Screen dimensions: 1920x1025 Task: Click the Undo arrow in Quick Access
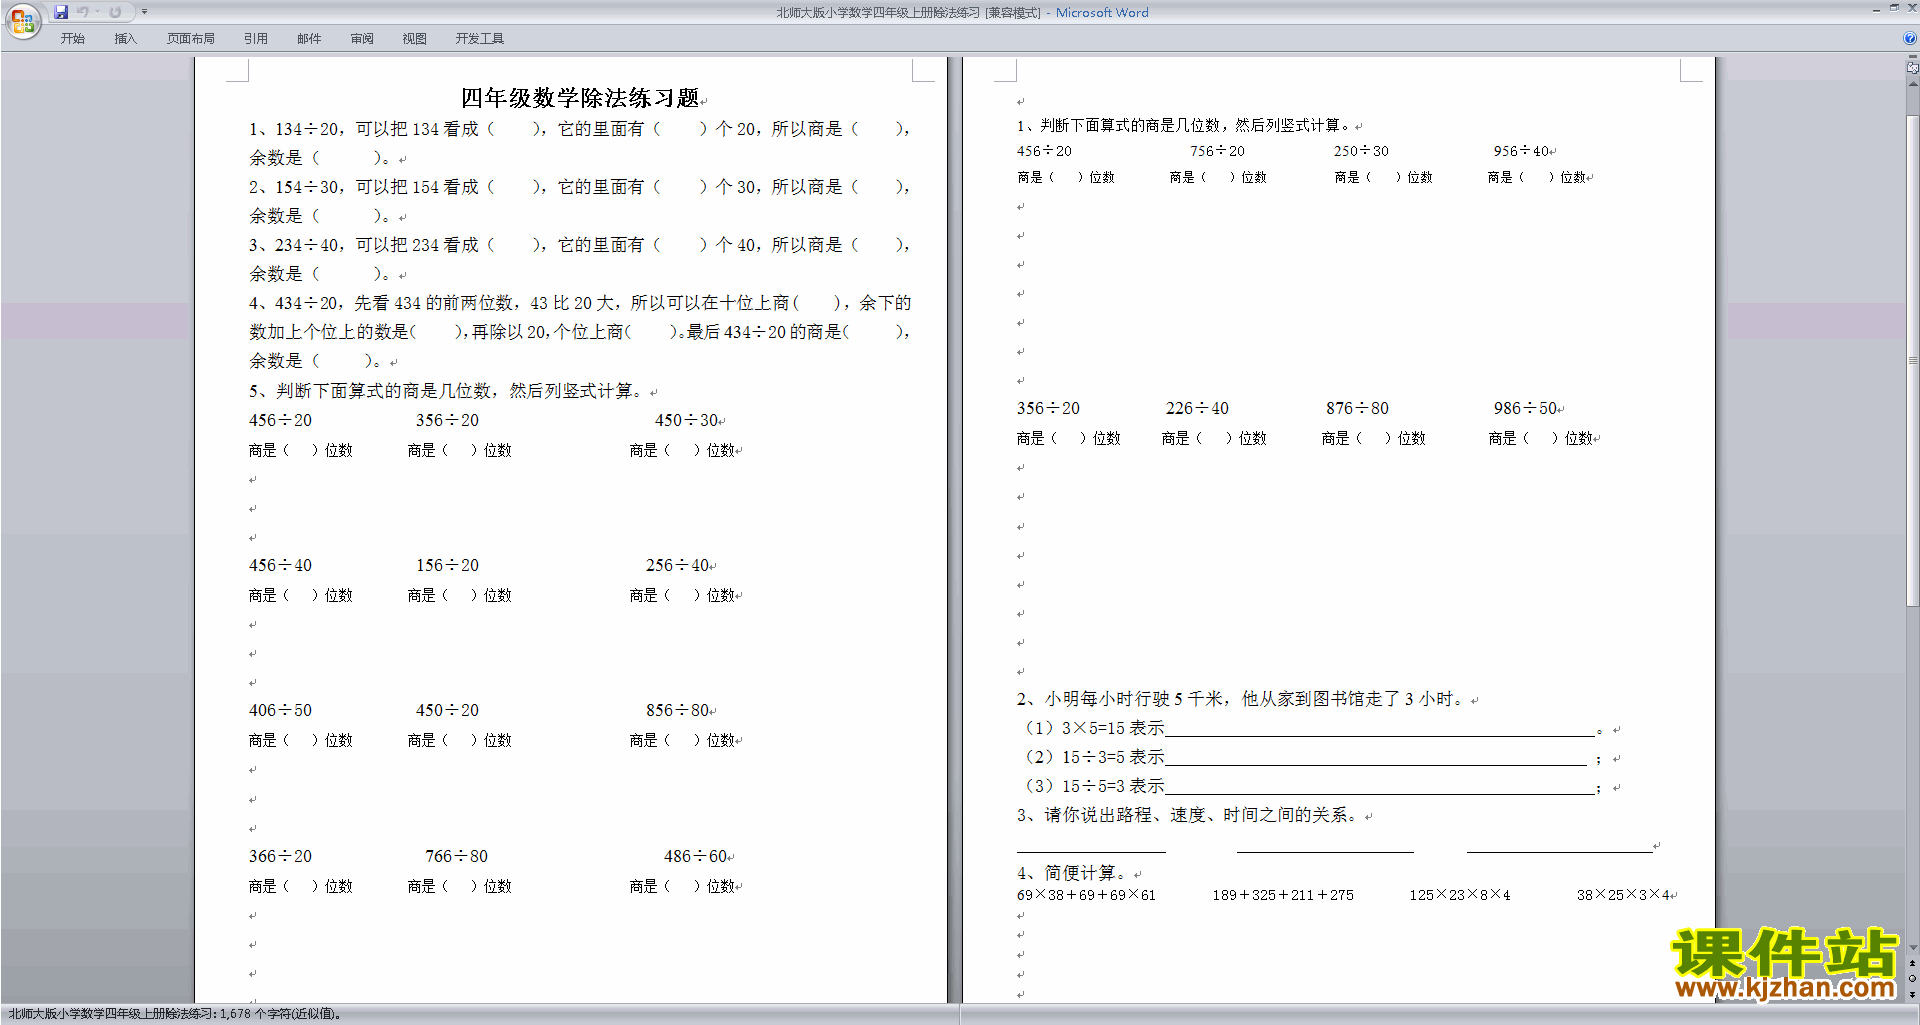coord(83,12)
